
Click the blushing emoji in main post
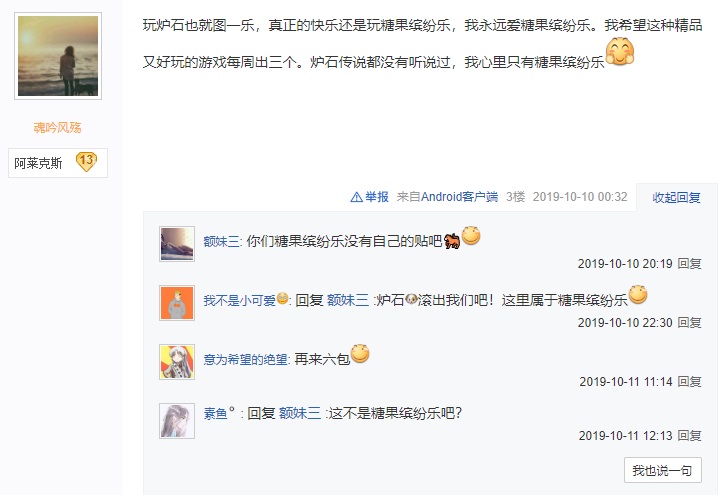620,51
